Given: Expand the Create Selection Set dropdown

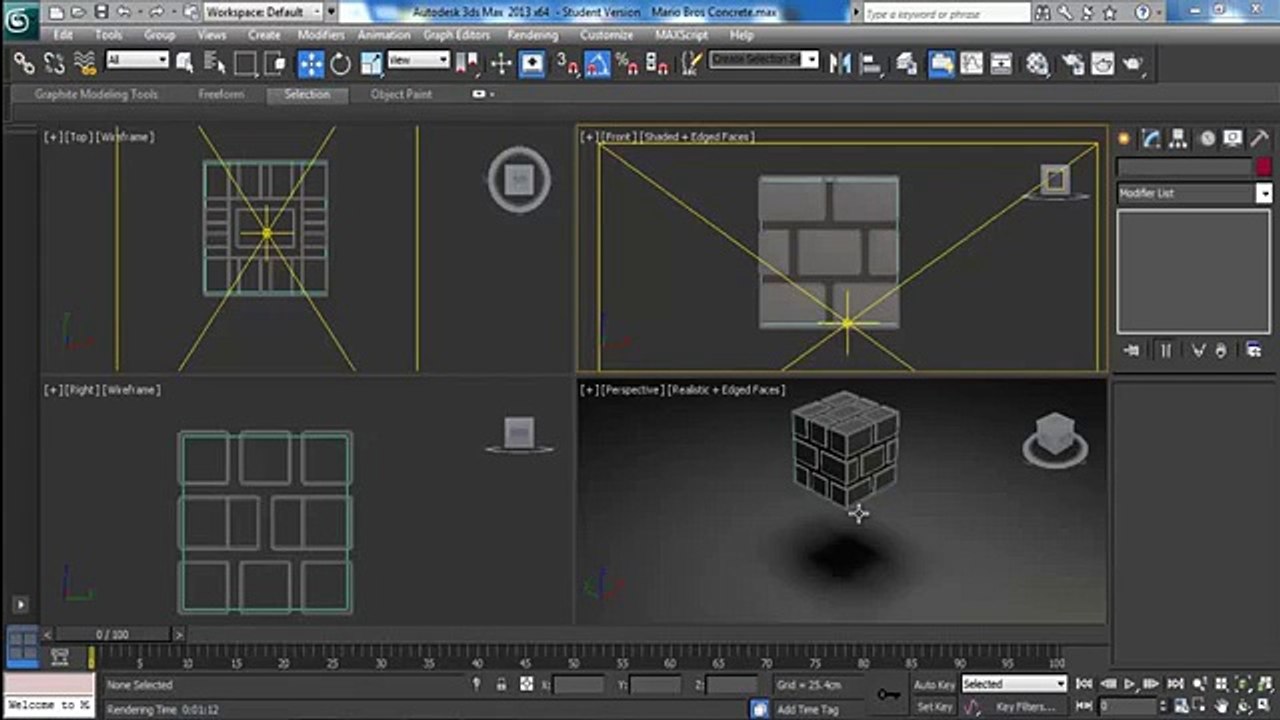Looking at the screenshot, I should (811, 60).
